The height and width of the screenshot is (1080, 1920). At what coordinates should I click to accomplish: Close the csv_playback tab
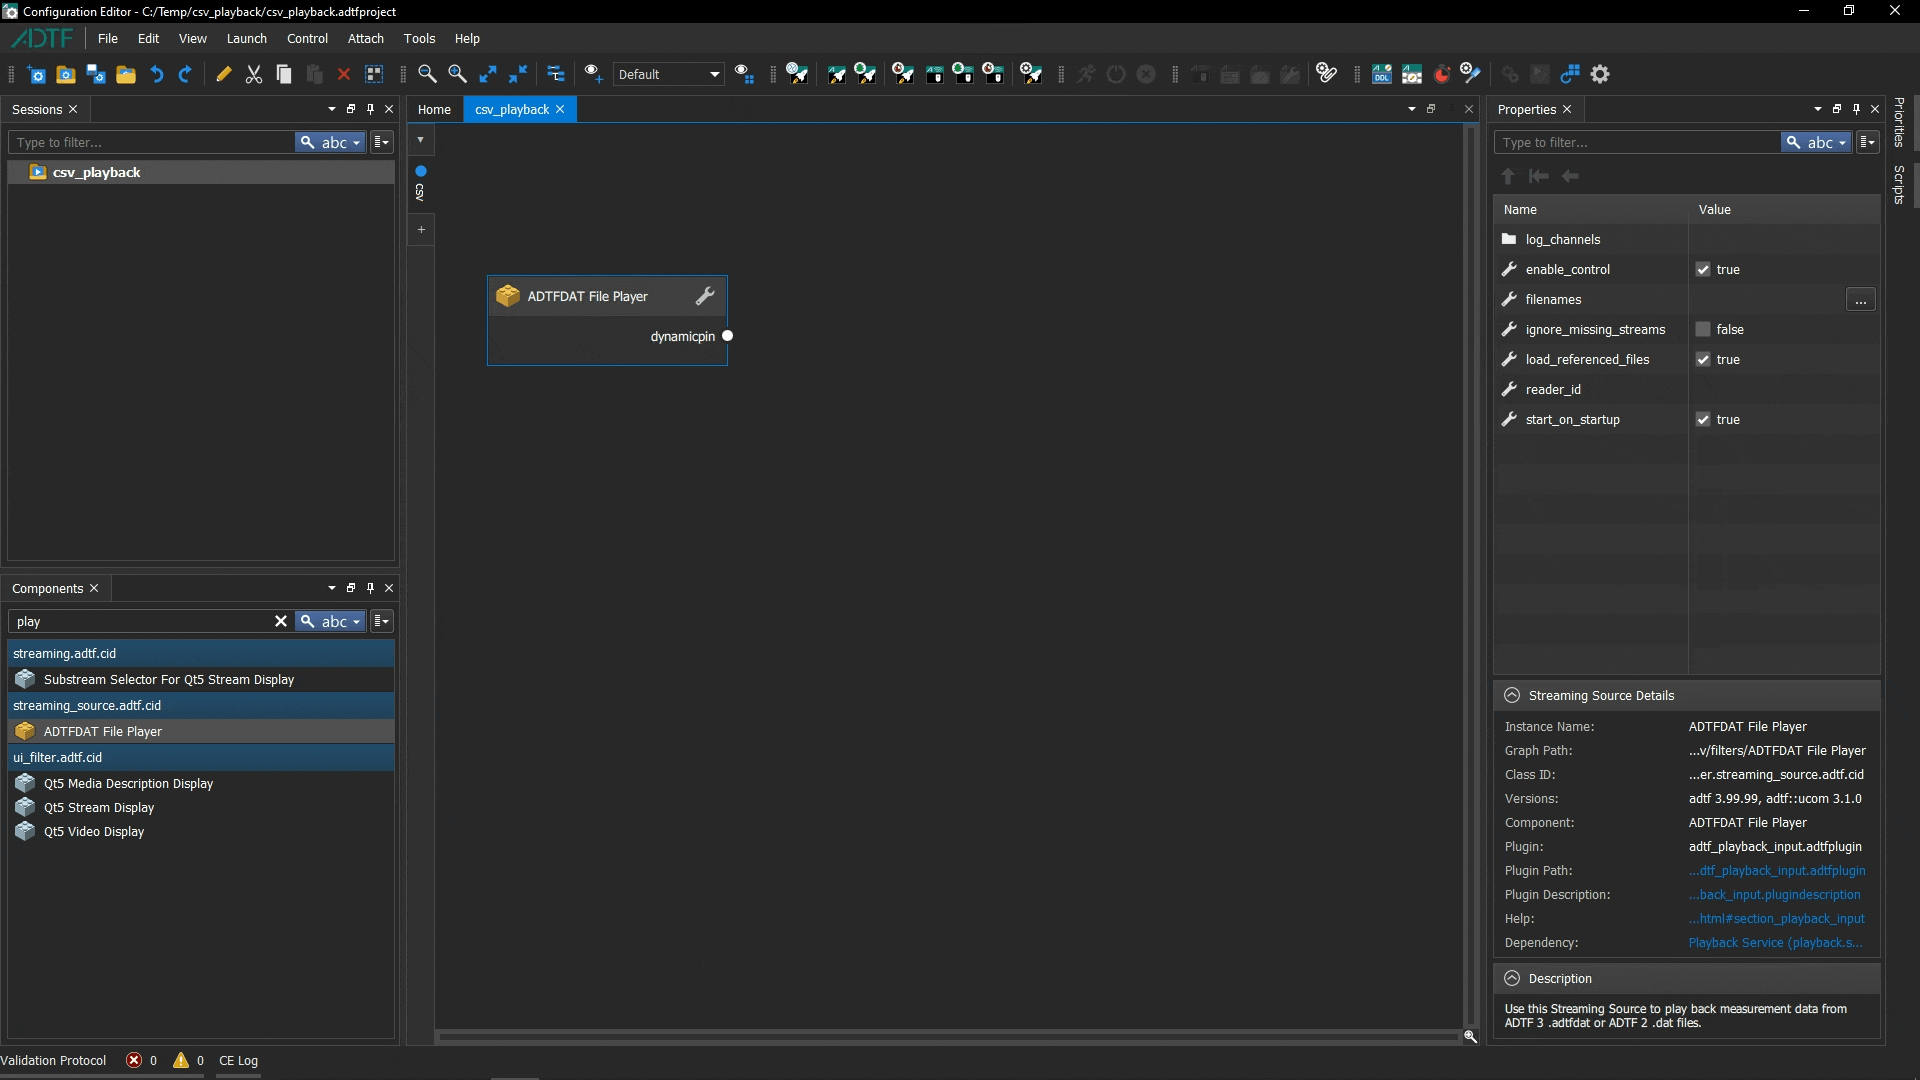[x=560, y=109]
